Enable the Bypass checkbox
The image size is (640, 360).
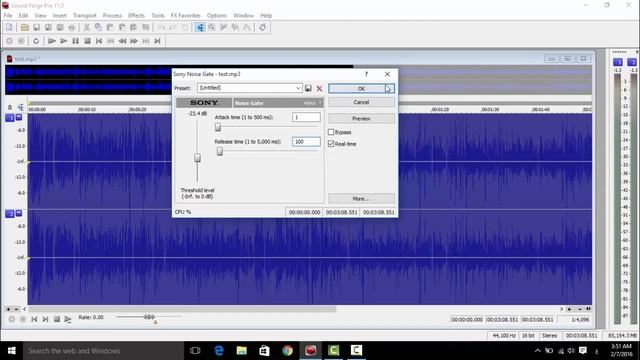tap(331, 132)
